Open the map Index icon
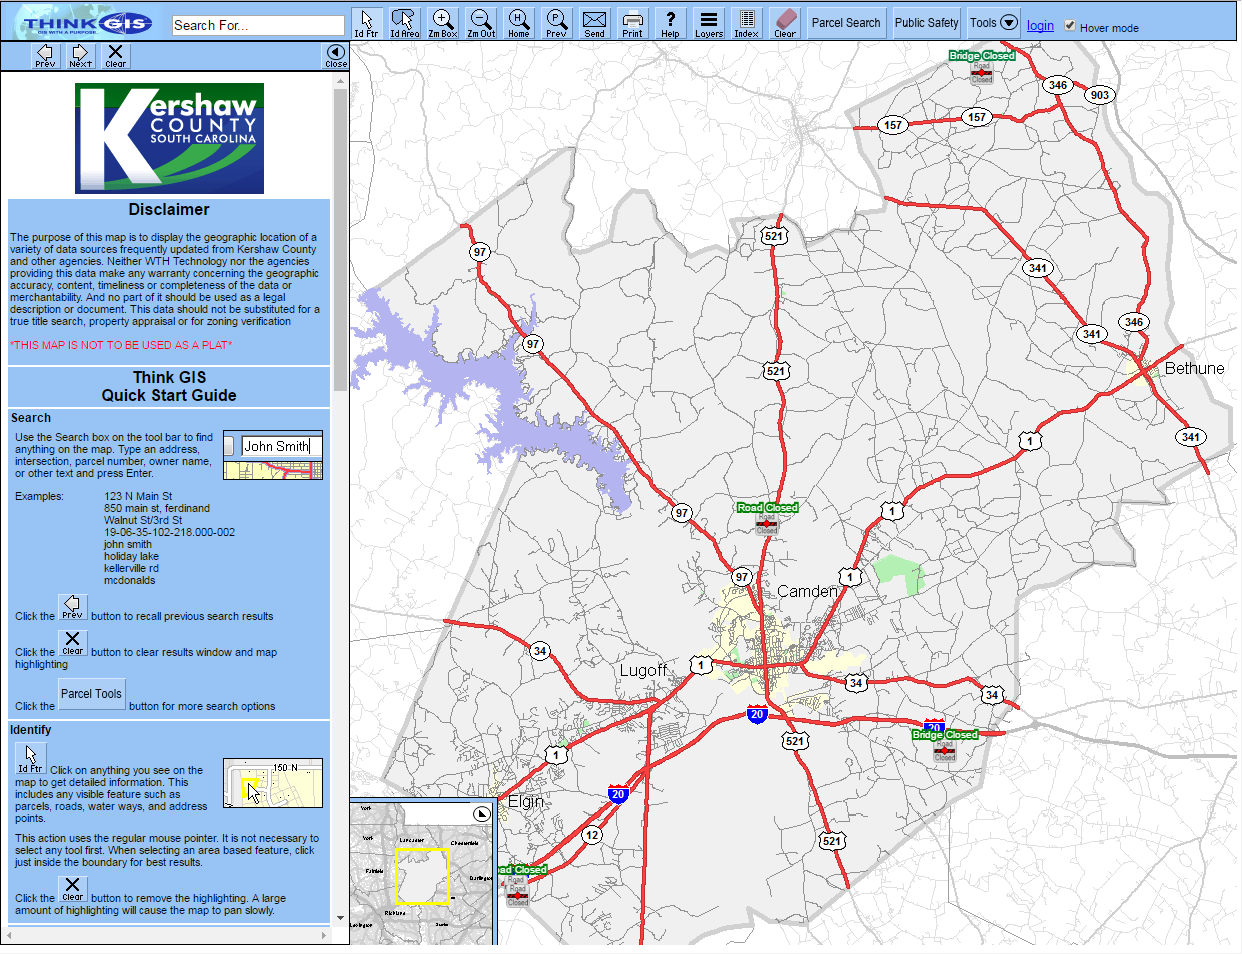This screenshot has width=1242, height=954. (746, 22)
